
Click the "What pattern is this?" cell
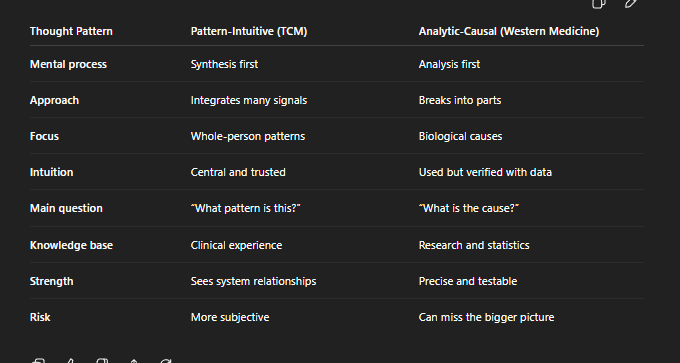click(245, 208)
